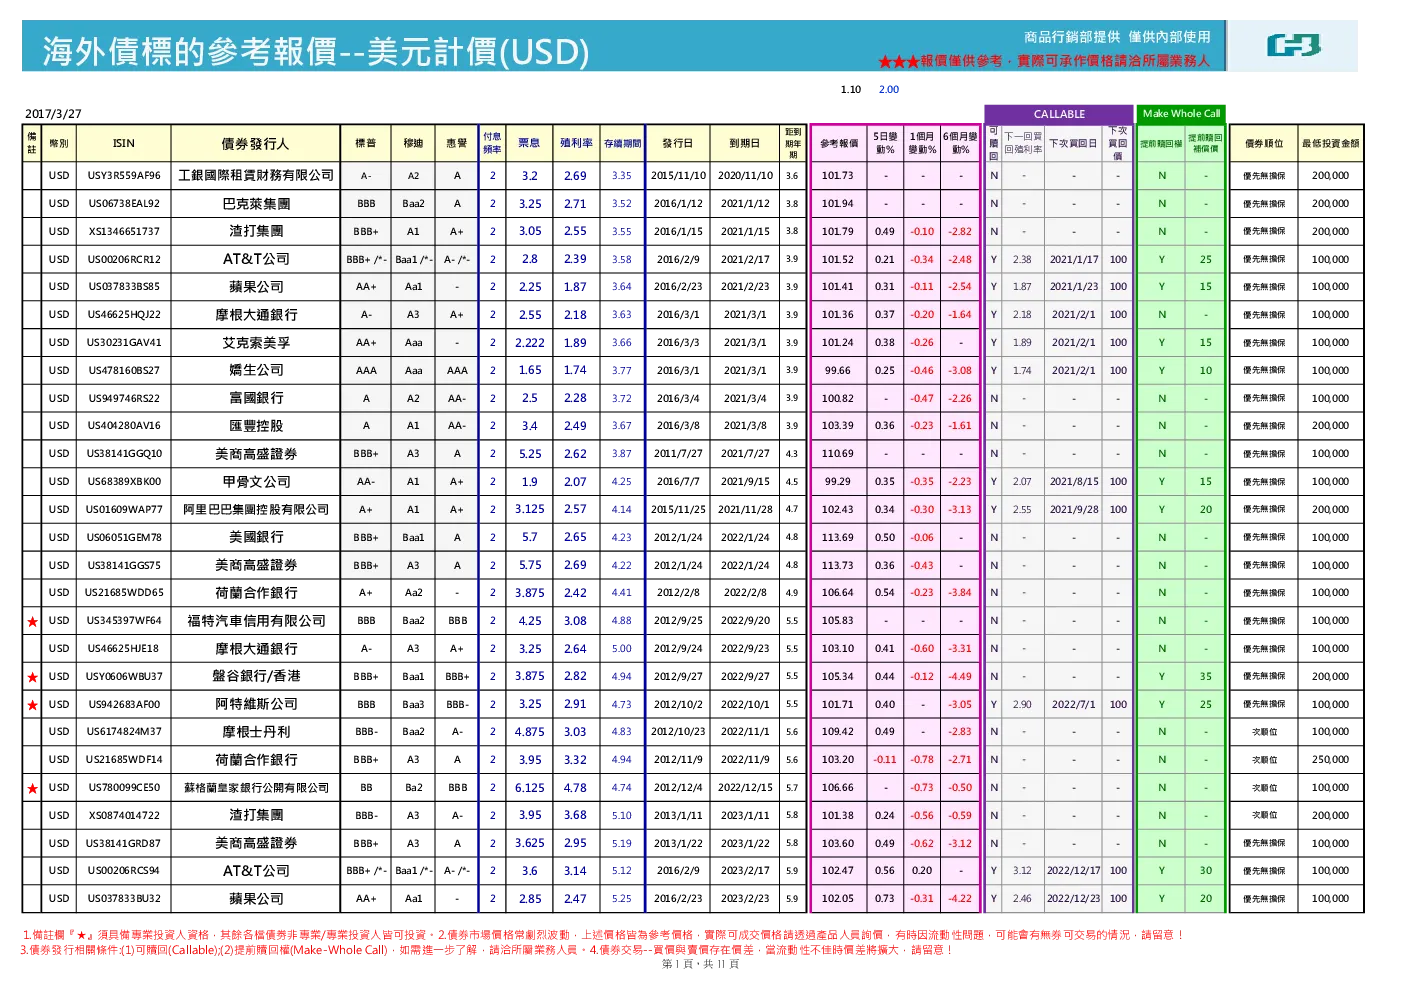
Task: Select the purple CALLABLE section header
Action: tap(1059, 114)
